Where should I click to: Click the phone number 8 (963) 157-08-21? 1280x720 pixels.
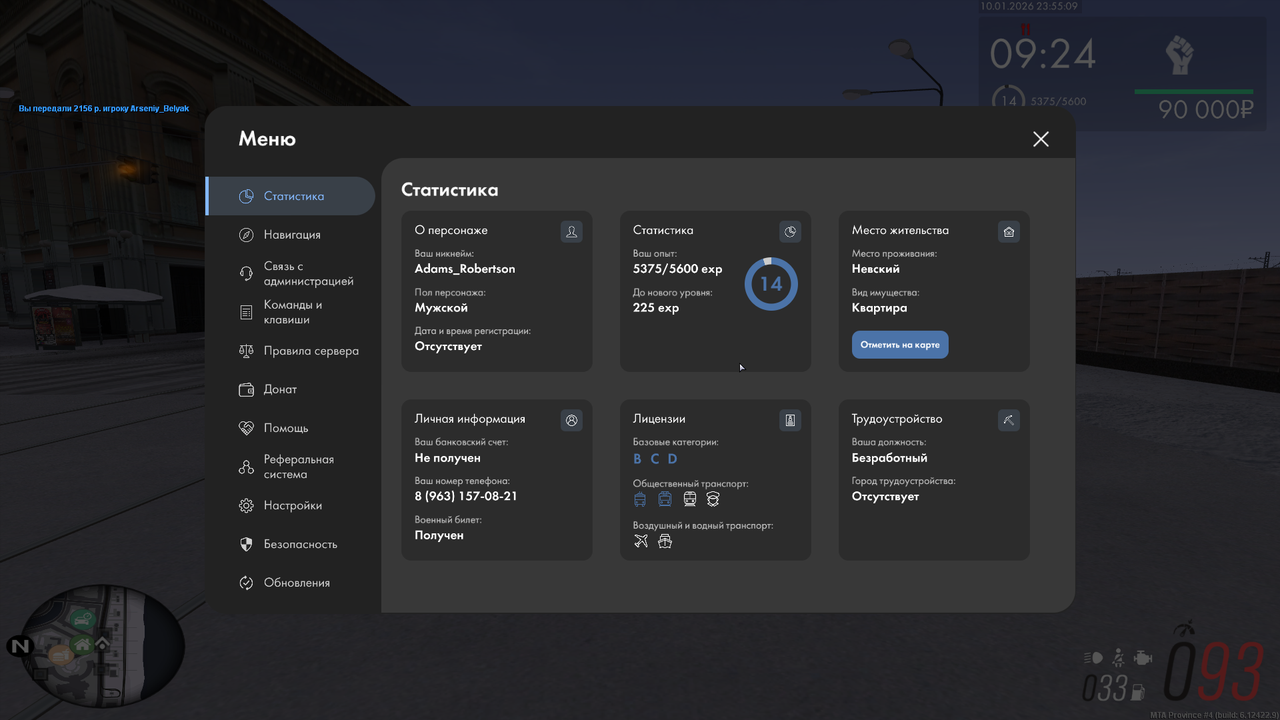(x=466, y=497)
